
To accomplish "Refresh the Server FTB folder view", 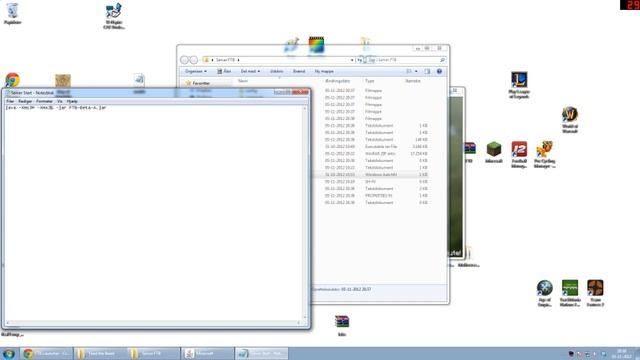I will pos(360,60).
